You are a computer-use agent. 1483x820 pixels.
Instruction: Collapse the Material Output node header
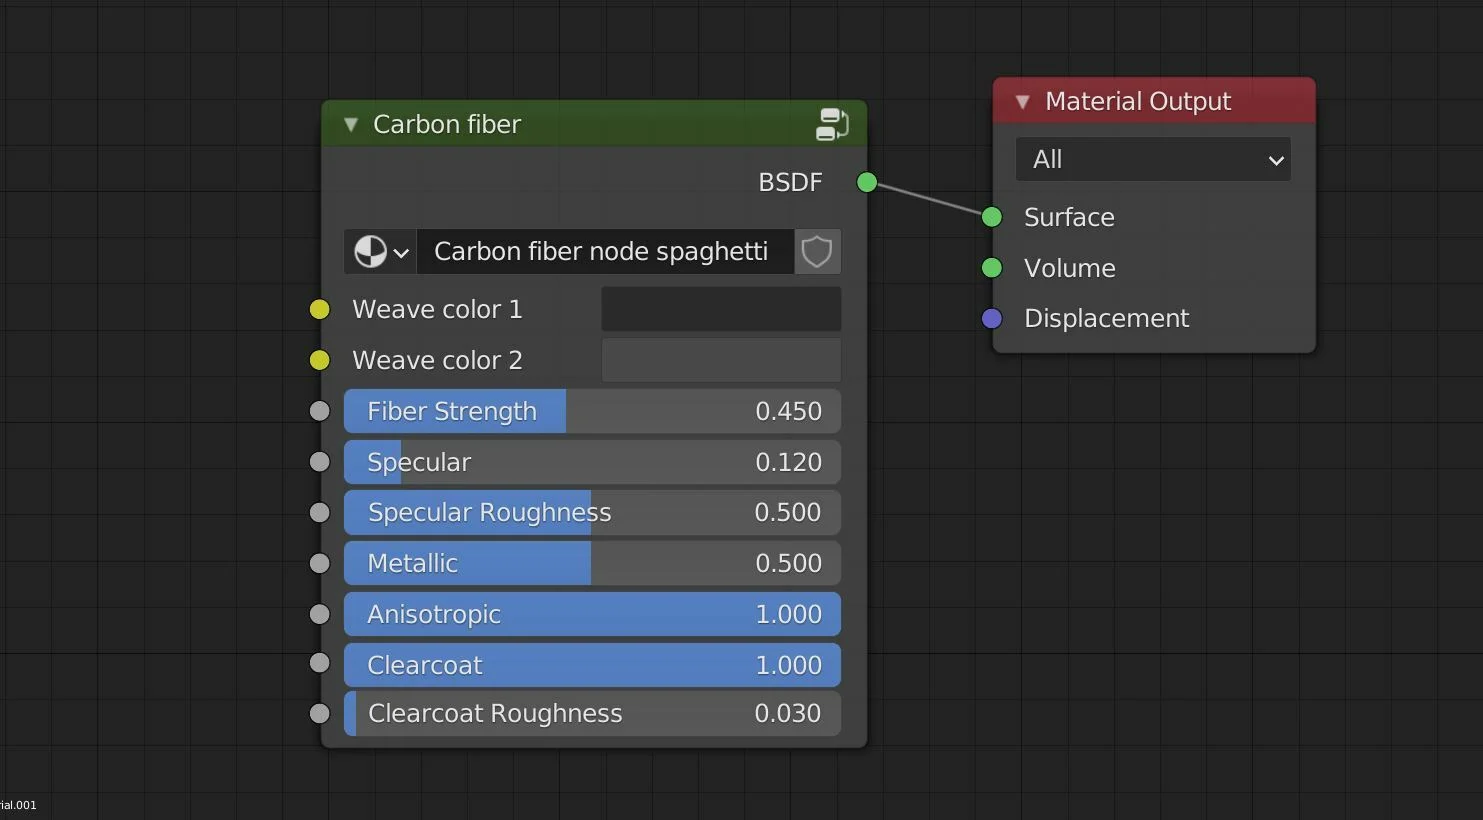pyautogui.click(x=1022, y=101)
